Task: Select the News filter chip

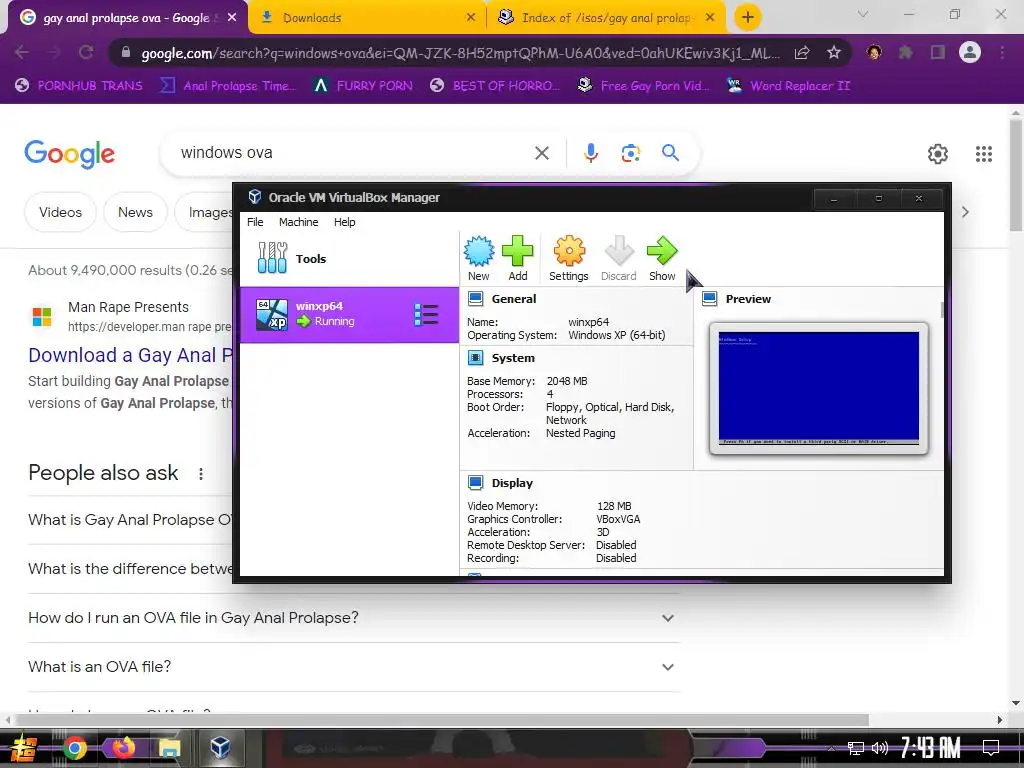Action: (x=135, y=212)
